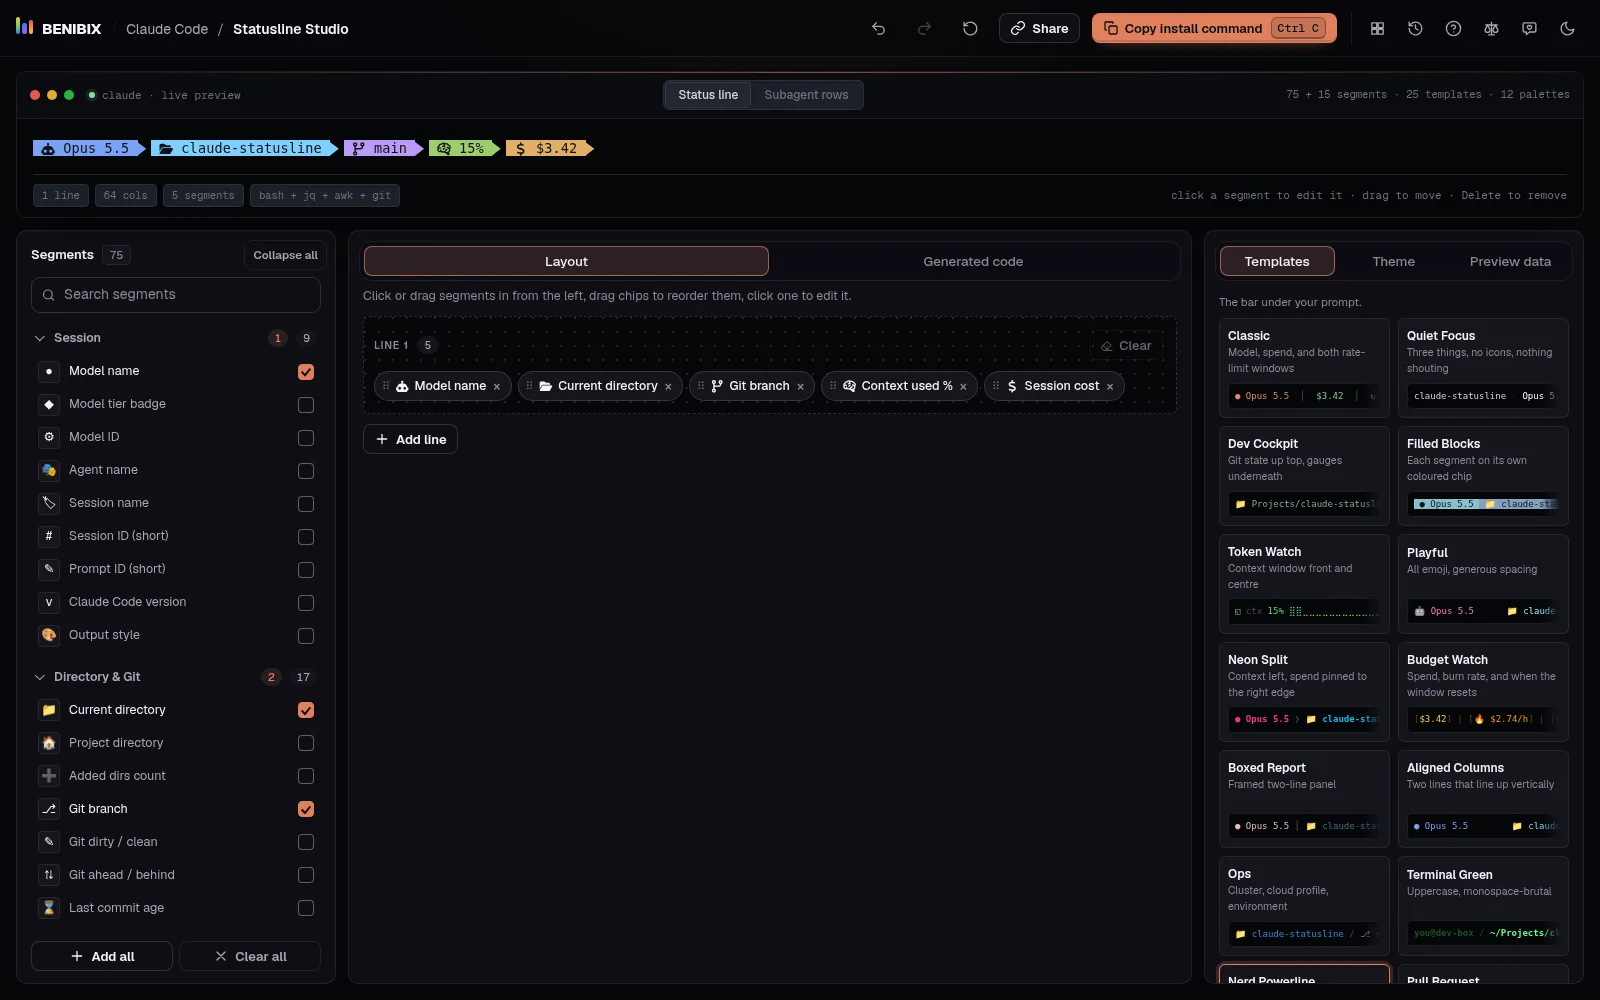Collapse the Directory & Git group
The height and width of the screenshot is (1000, 1600).
[x=40, y=677]
